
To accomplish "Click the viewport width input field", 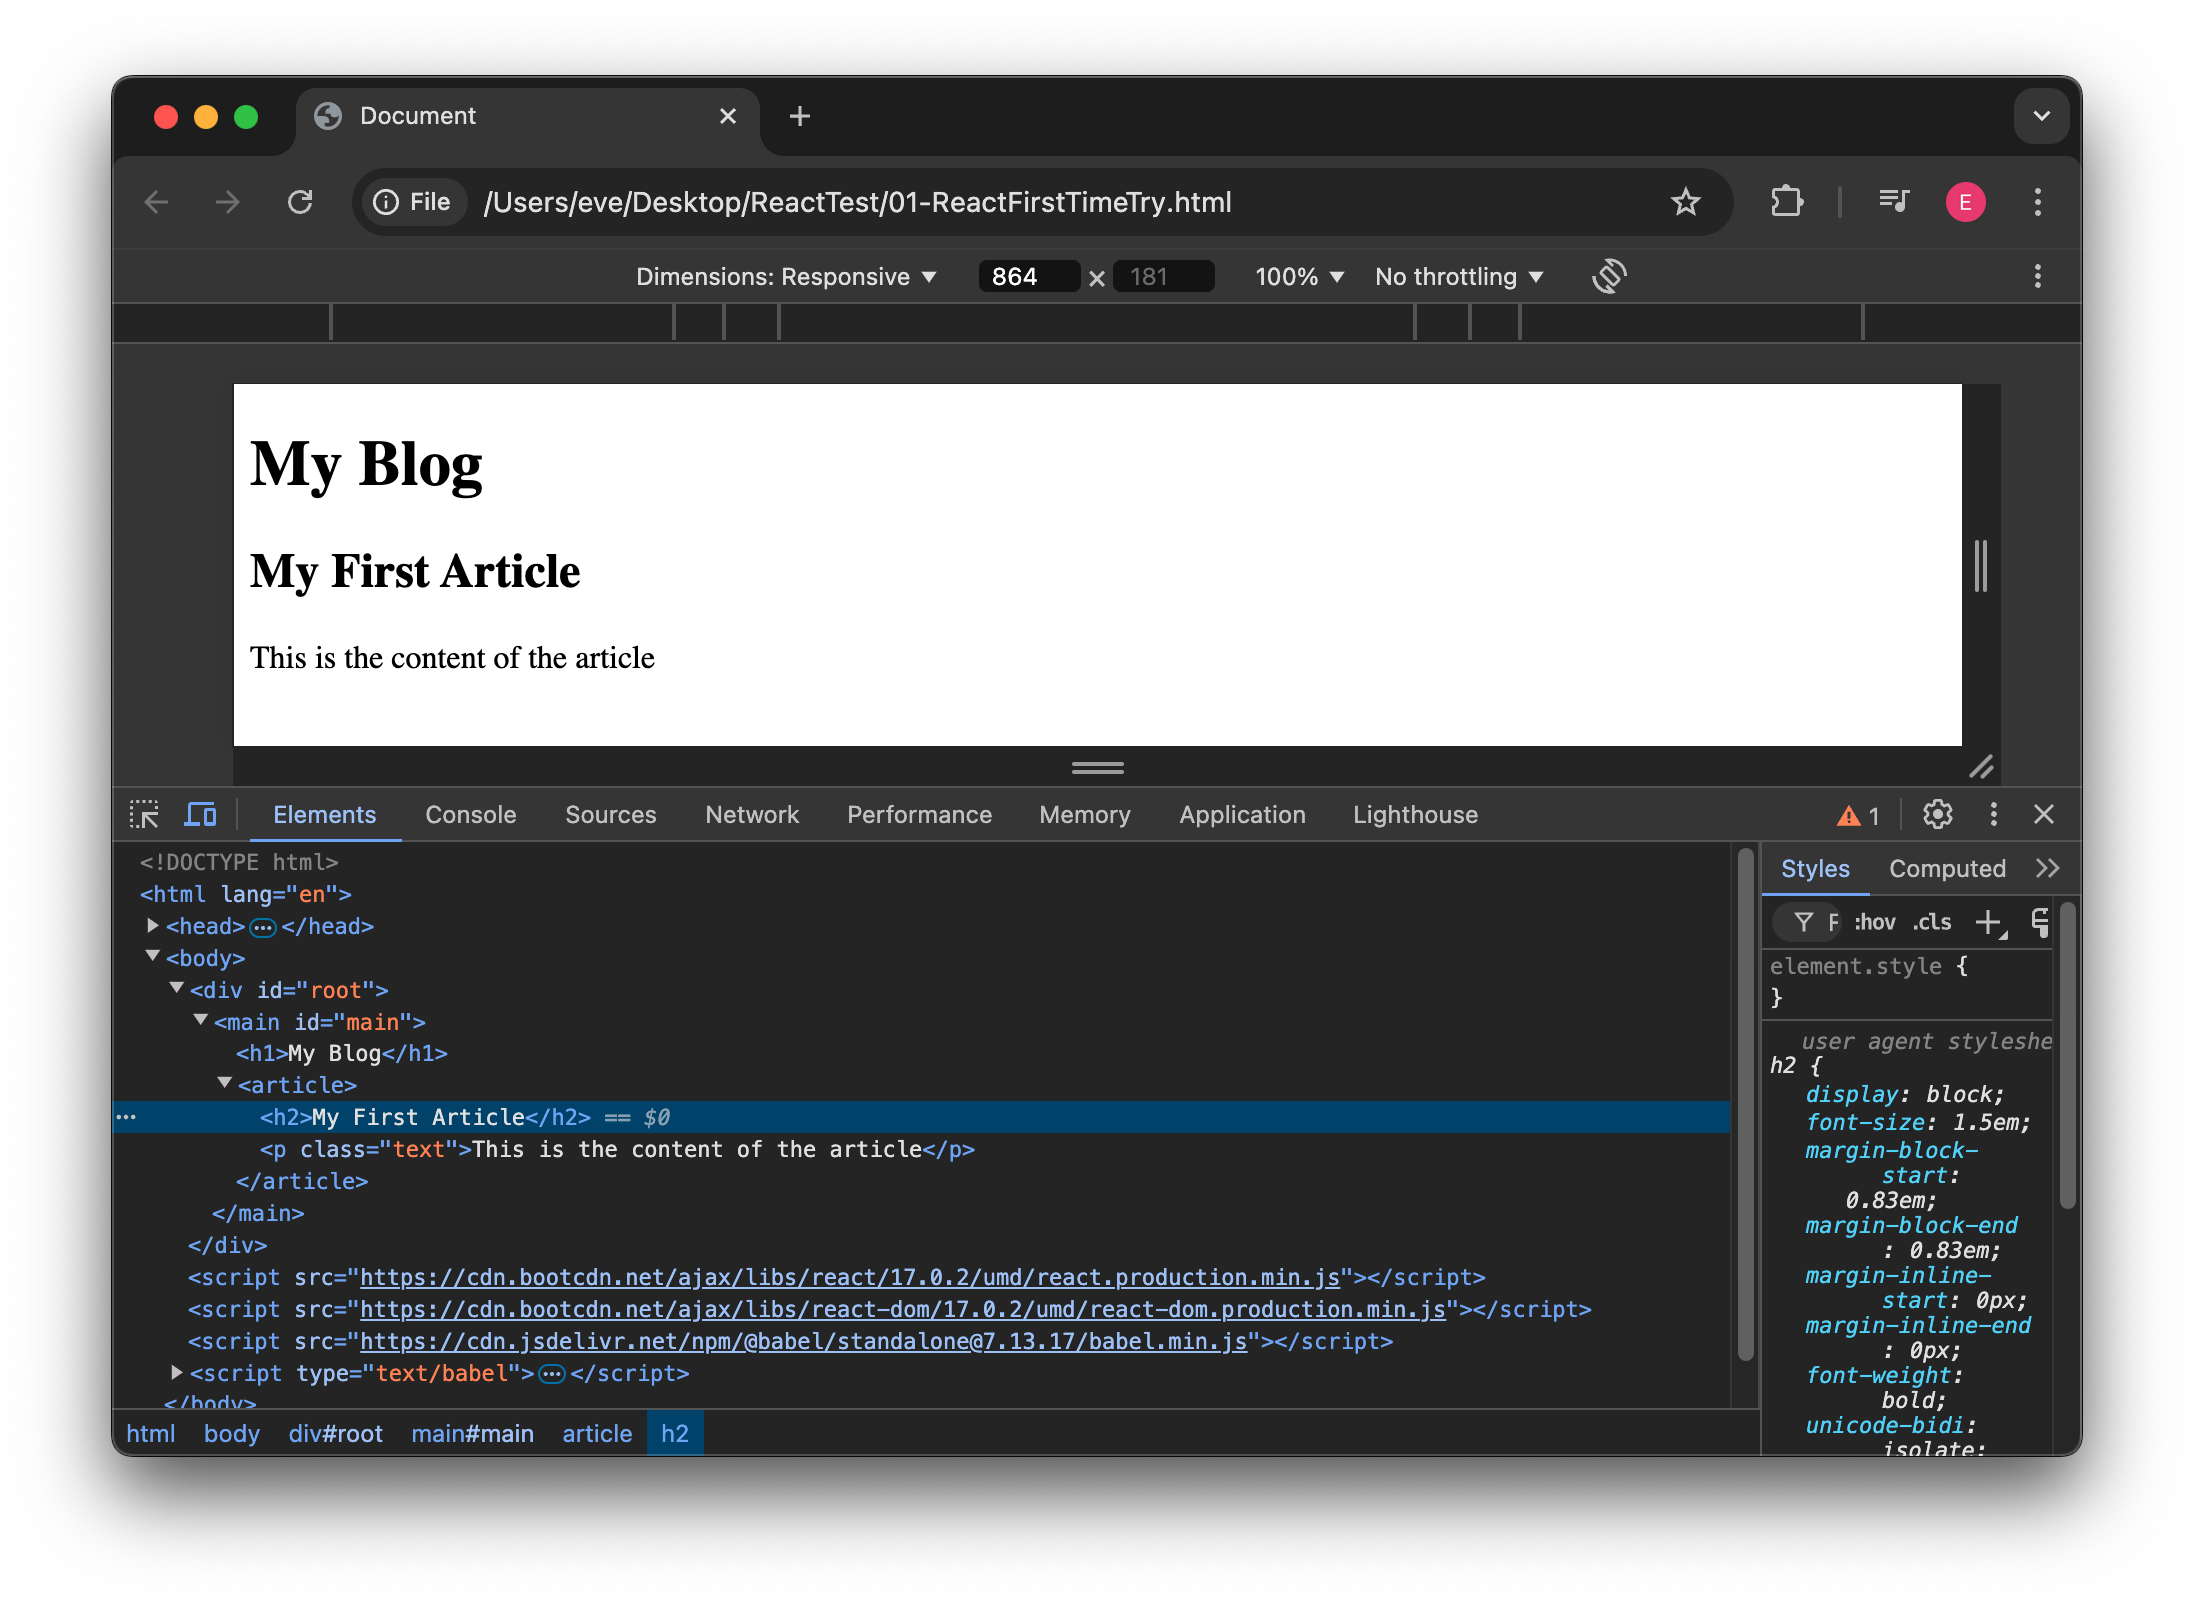I will 1028,276.
